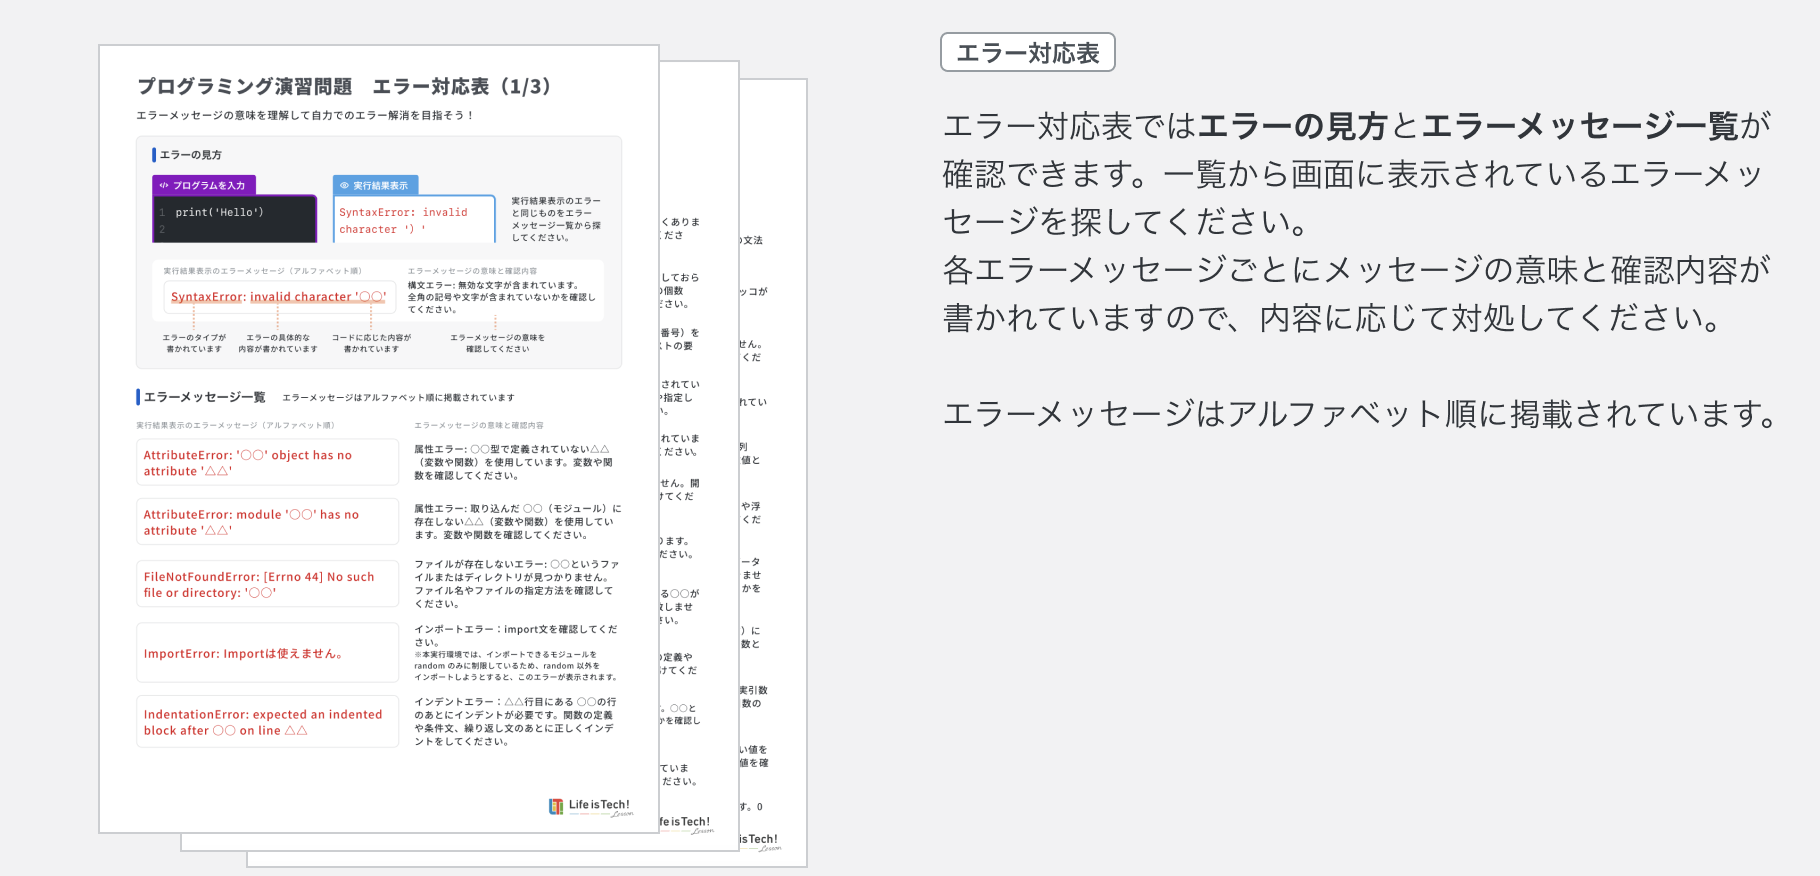Screen dimensions: 1820x876
Task: Click the 構文エラー explanation text
Action: 501,297
